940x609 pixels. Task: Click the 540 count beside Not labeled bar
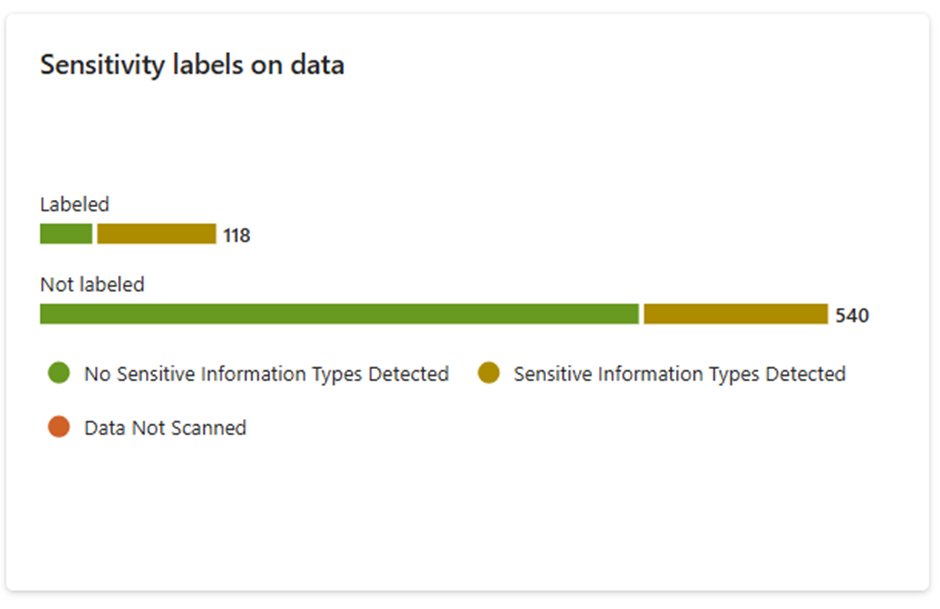tap(852, 316)
